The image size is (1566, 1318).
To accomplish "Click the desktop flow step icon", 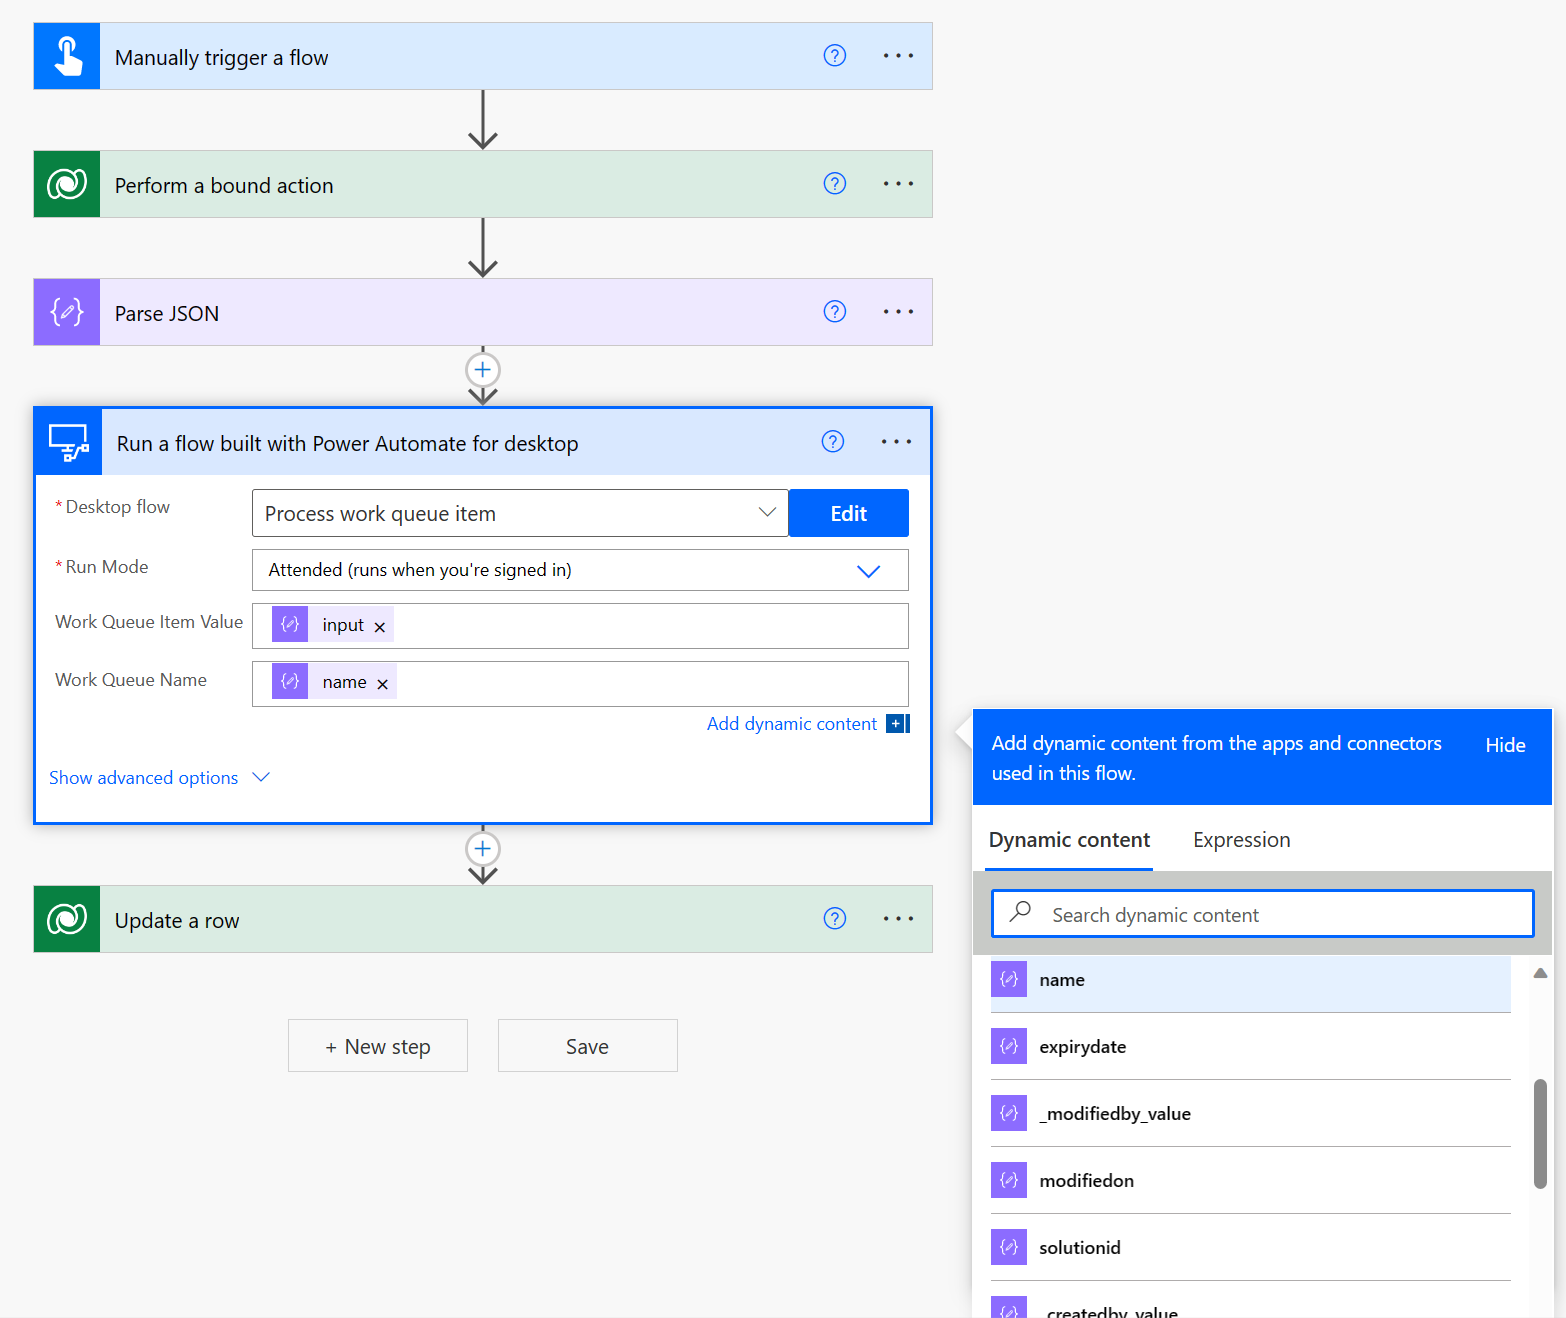I will pyautogui.click(x=68, y=442).
